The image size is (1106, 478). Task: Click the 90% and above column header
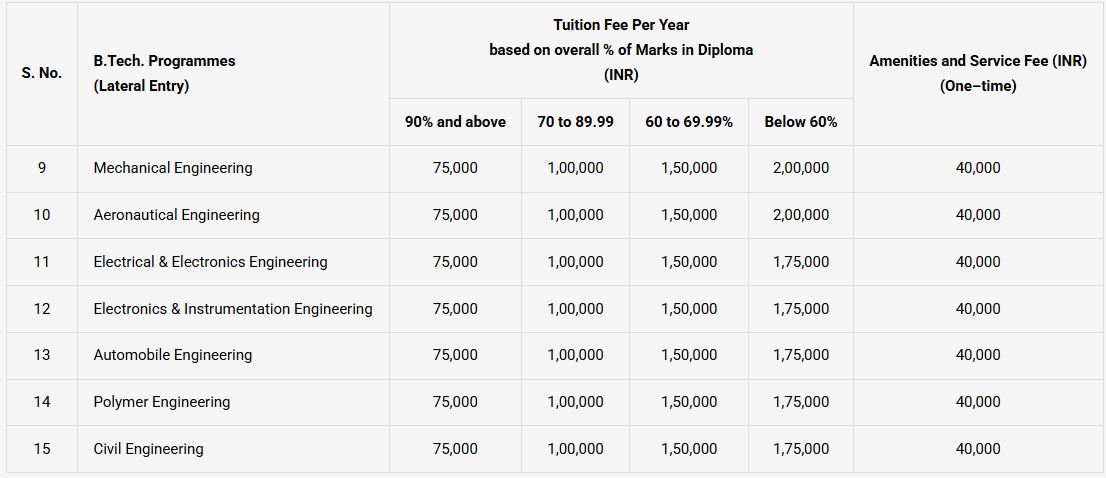pyautogui.click(x=455, y=122)
